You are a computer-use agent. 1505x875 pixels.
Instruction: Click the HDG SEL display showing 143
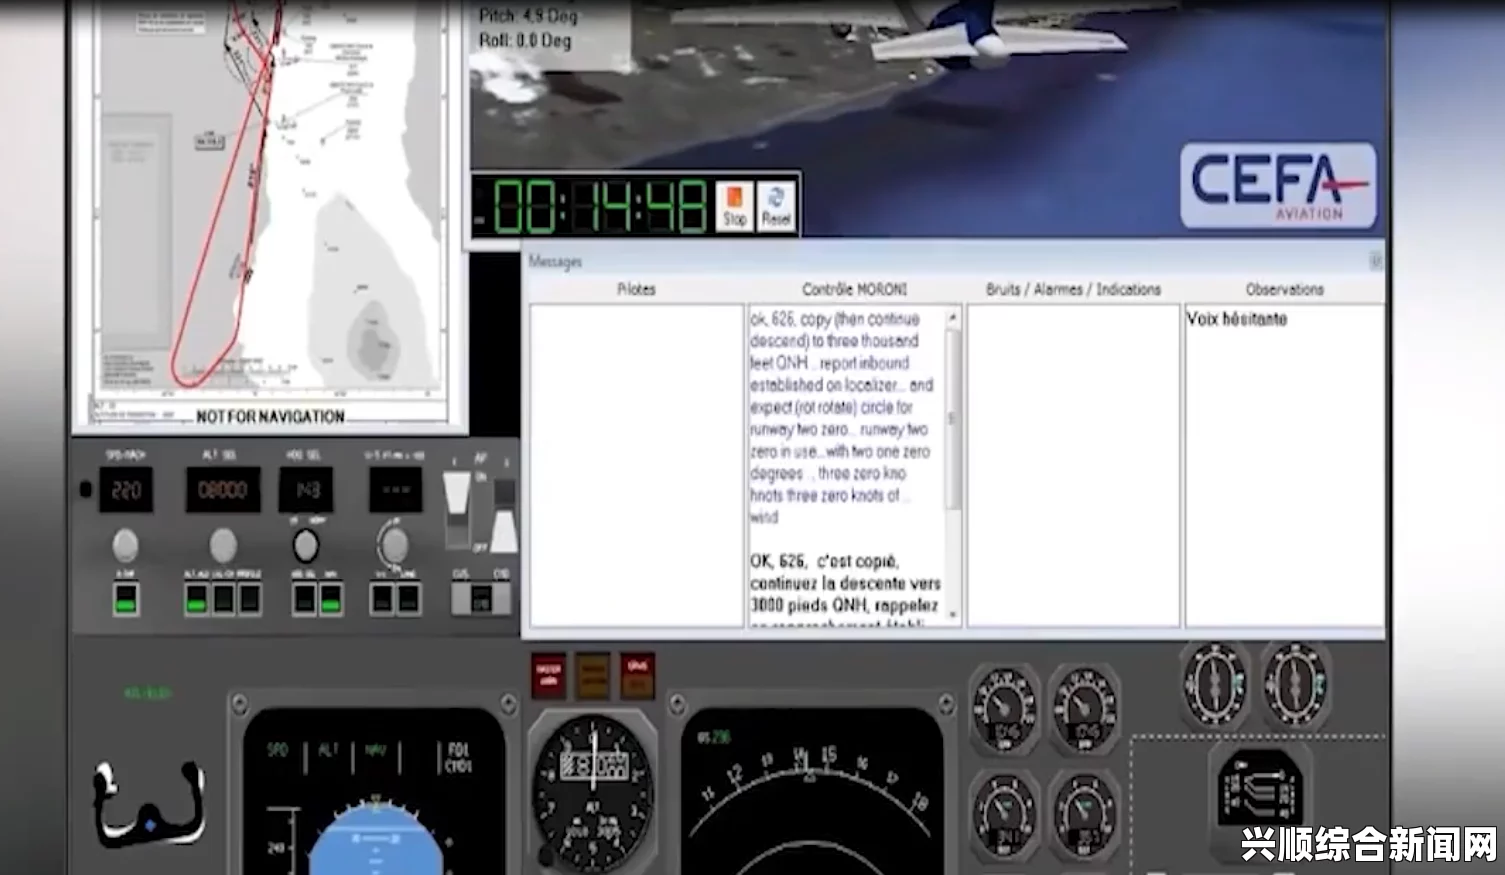tap(306, 490)
